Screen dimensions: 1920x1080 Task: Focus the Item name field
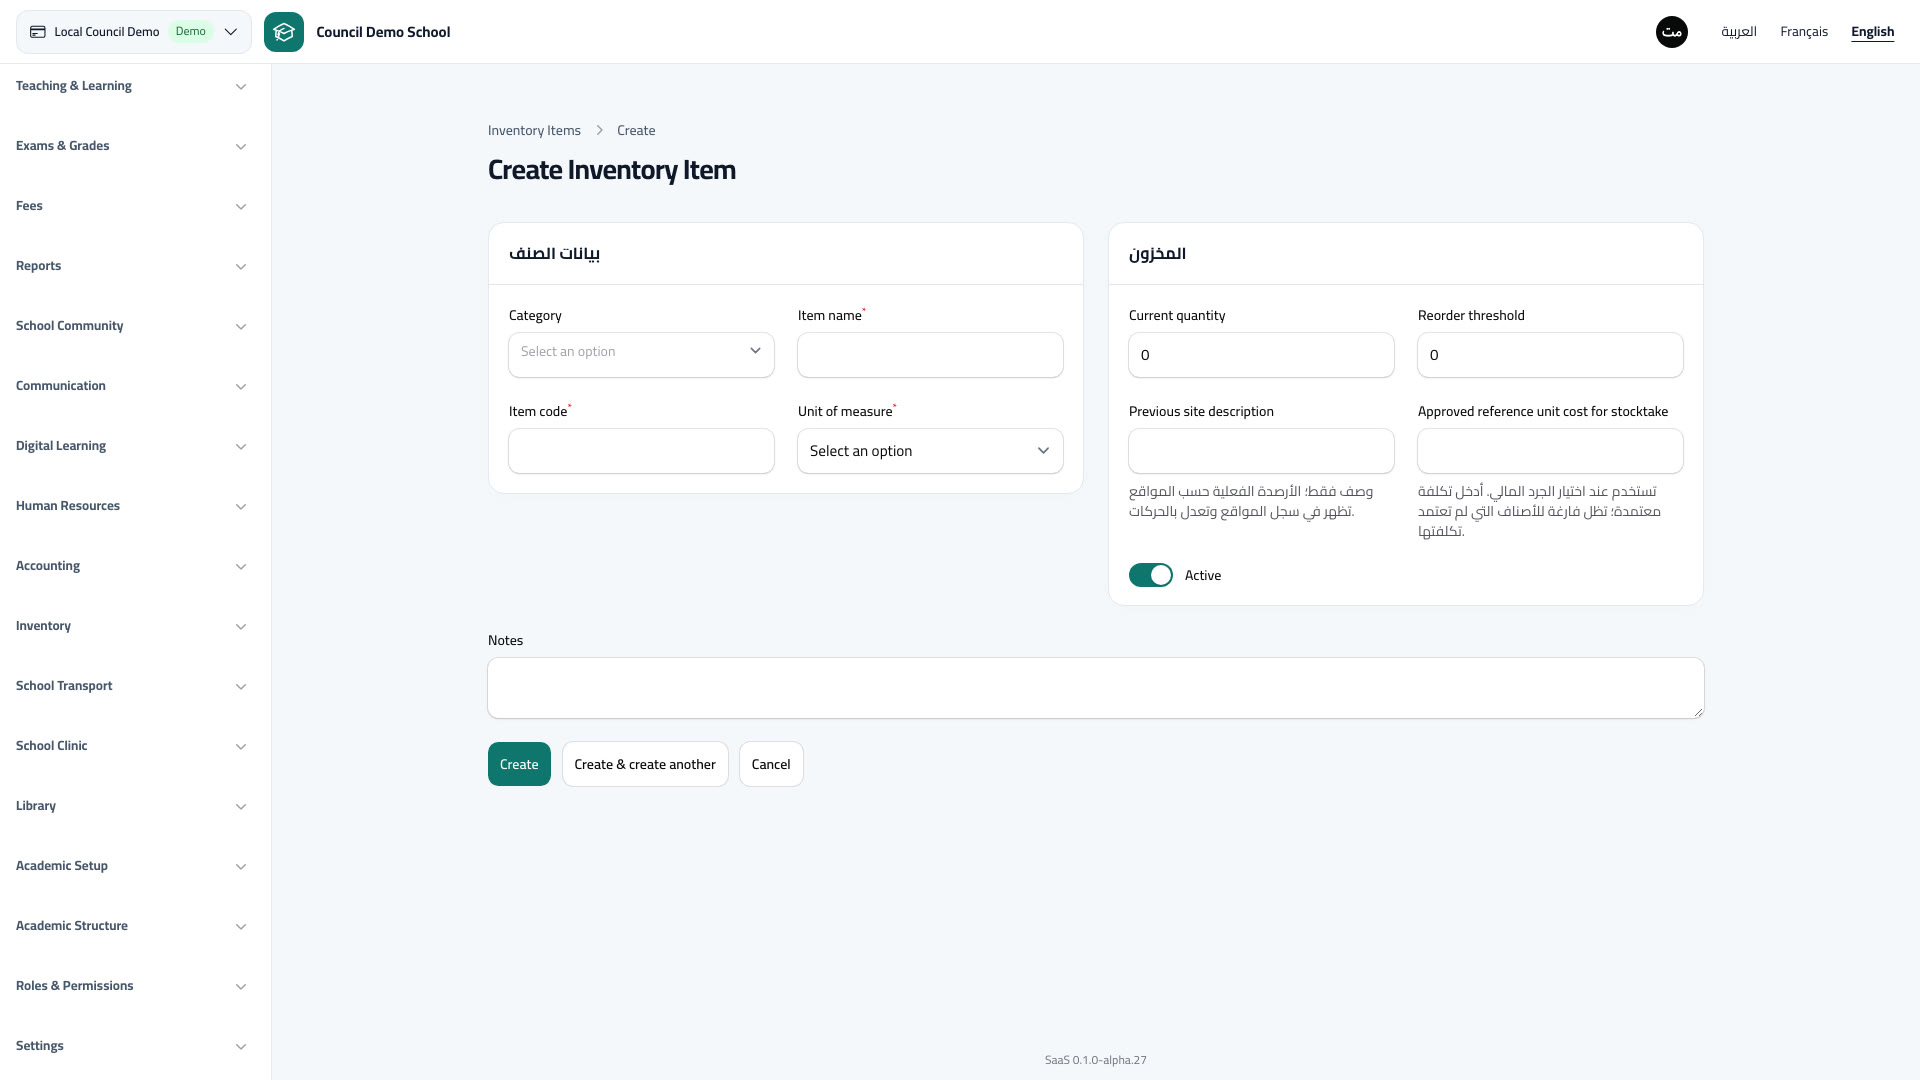(x=930, y=355)
